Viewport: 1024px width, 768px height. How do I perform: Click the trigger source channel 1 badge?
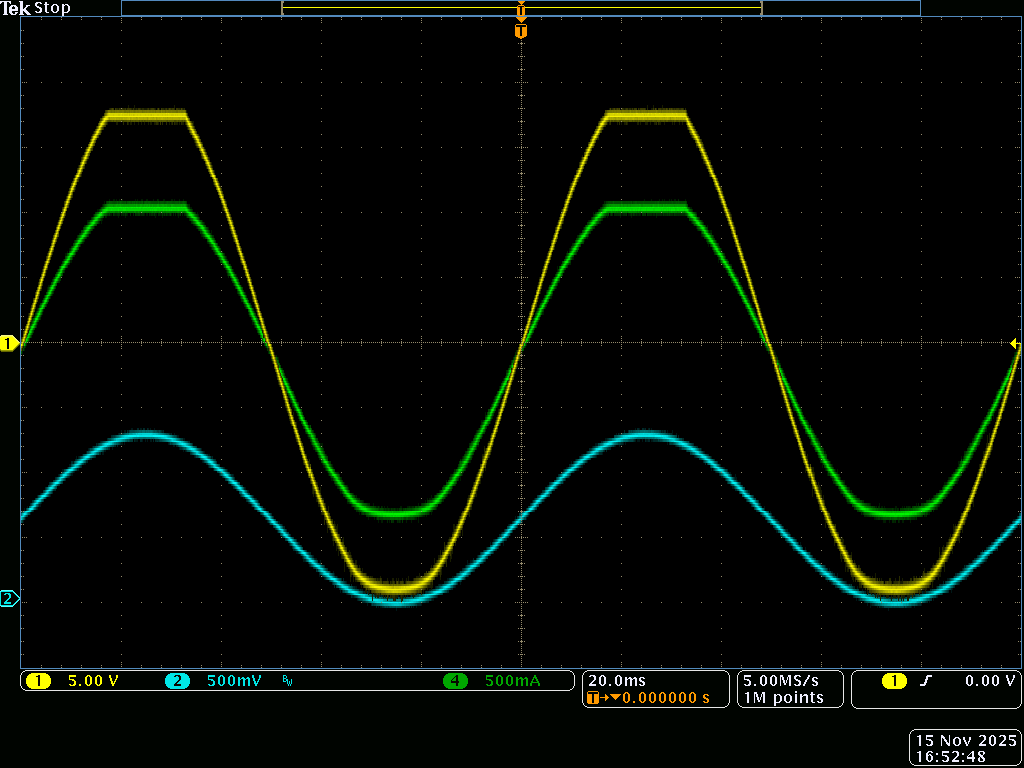894,681
